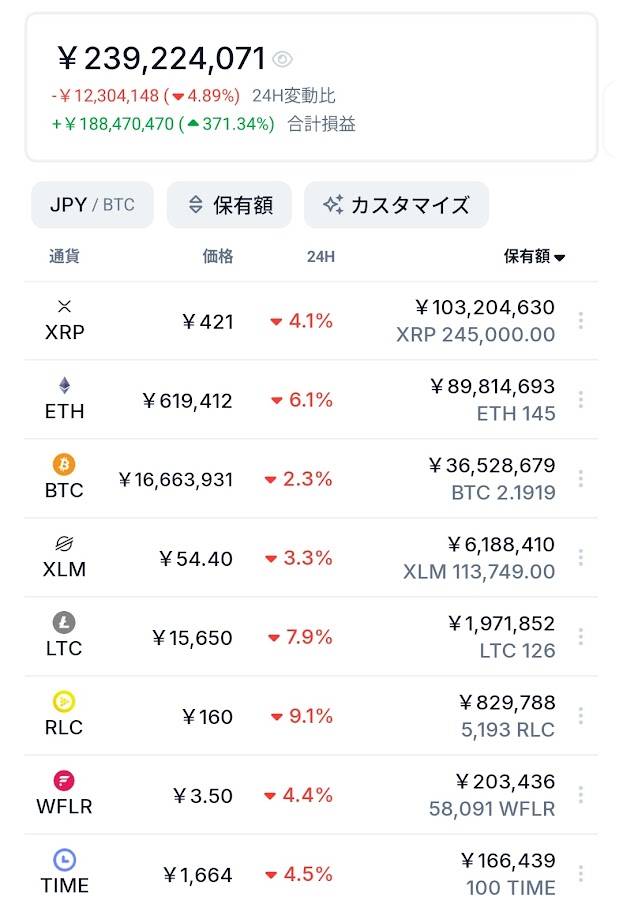Click the blue TIME clock icon
Viewport: 623px width, 911px height.
coord(65,859)
